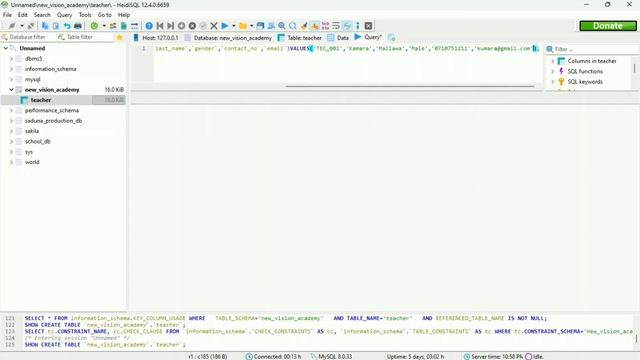640x360 pixels.
Task: Open the session manager connect icon
Action: [12, 26]
